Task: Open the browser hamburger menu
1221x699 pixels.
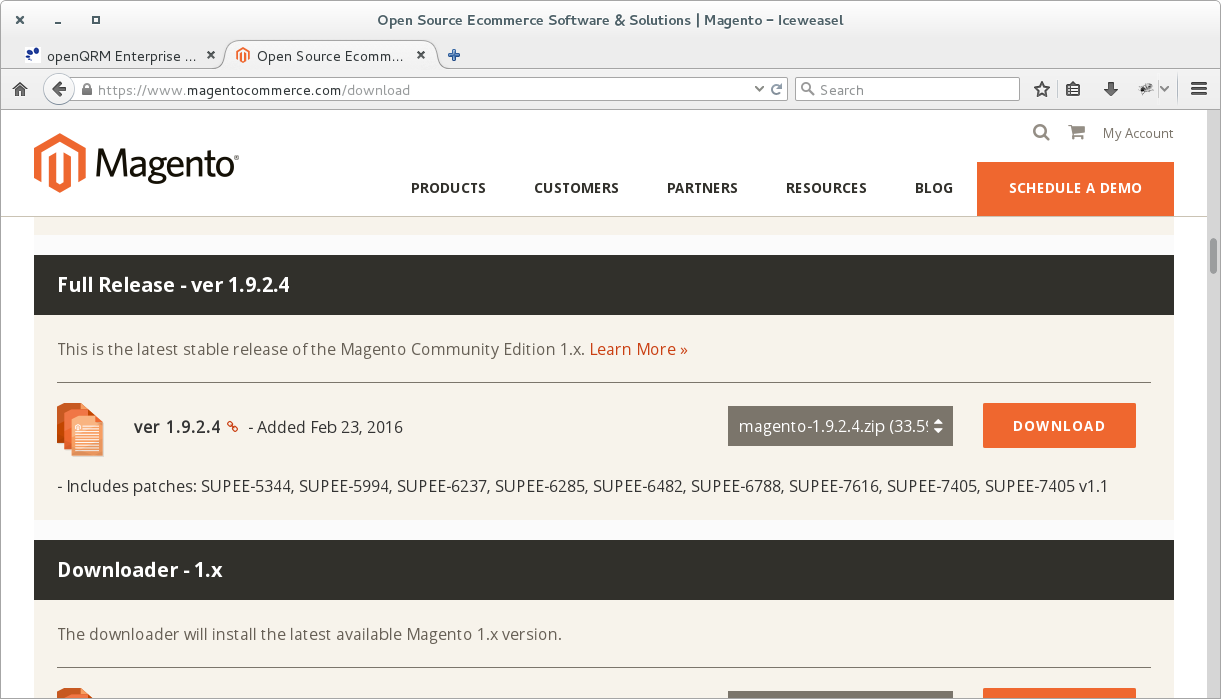Action: [1199, 89]
